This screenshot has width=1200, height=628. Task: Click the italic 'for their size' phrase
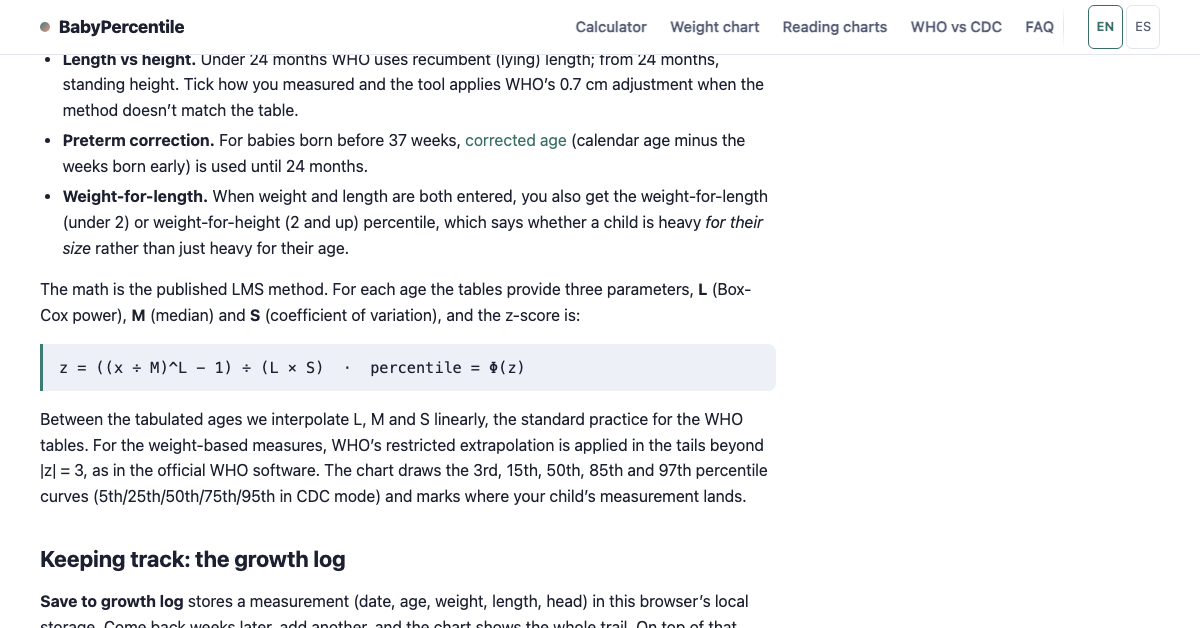[x=413, y=235]
